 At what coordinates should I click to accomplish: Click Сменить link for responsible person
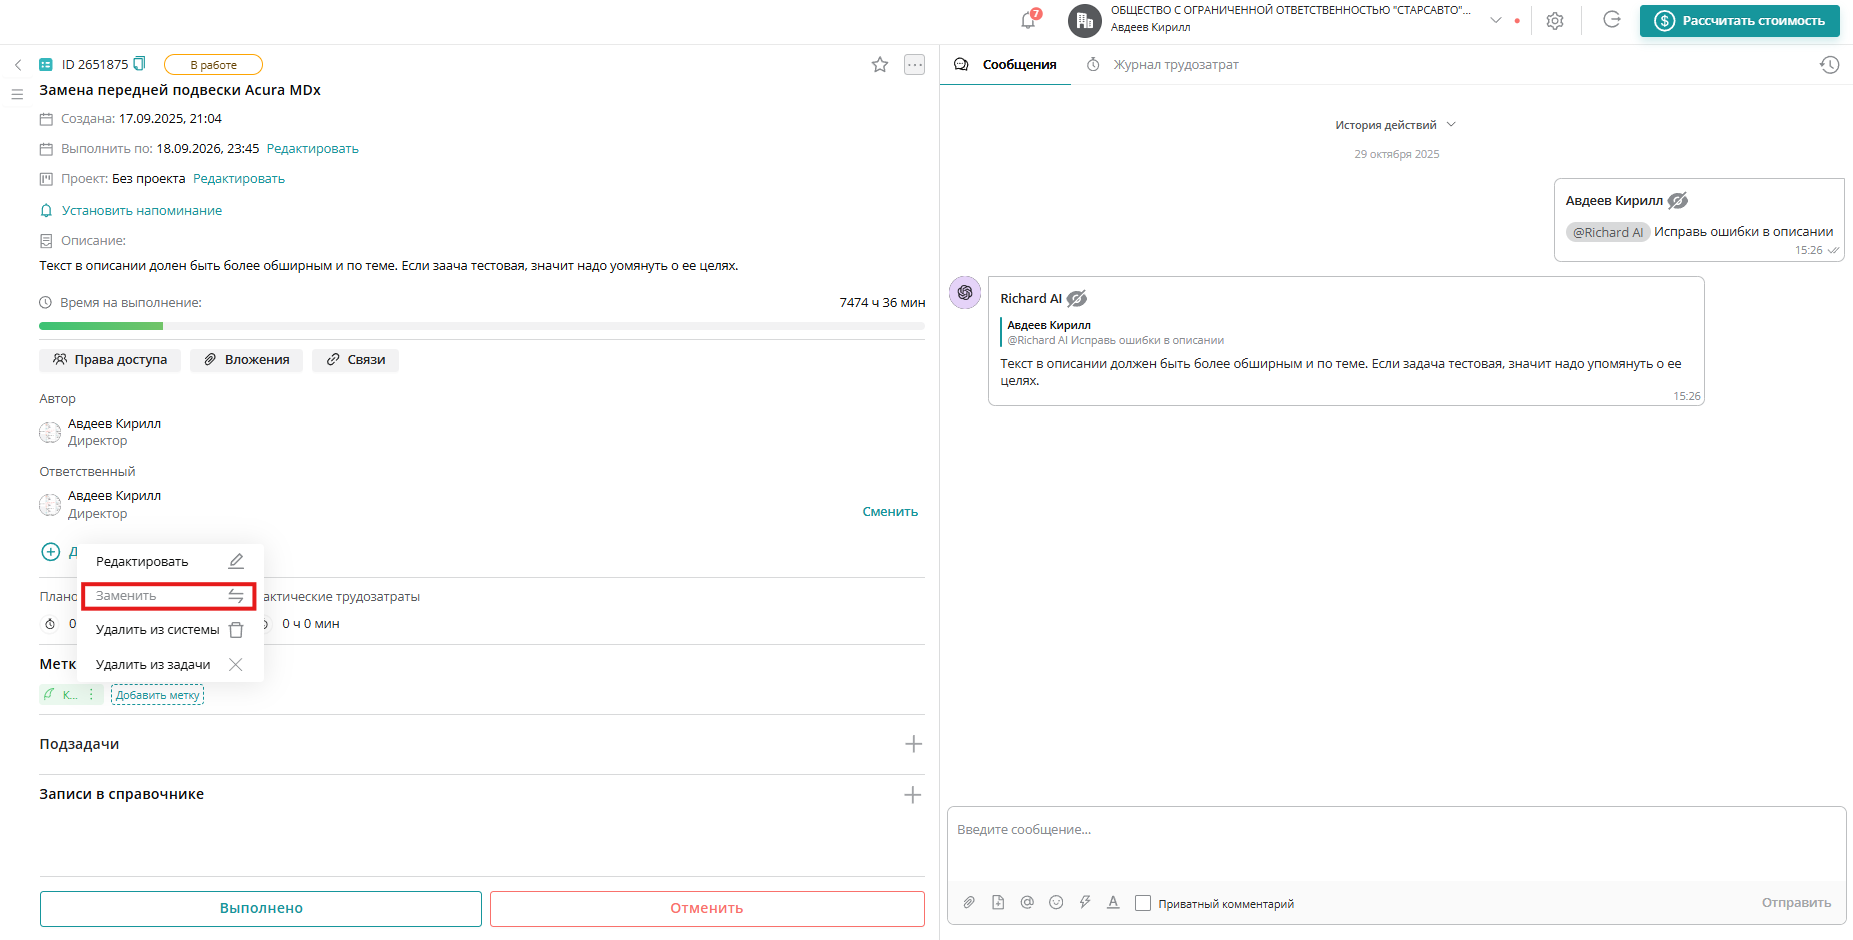point(890,512)
